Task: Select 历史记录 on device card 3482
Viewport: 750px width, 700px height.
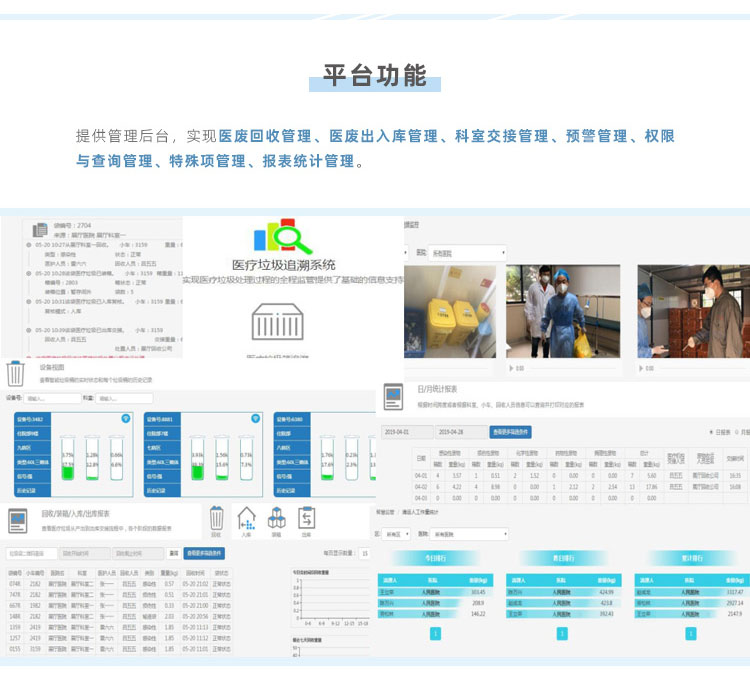Action: (x=33, y=490)
